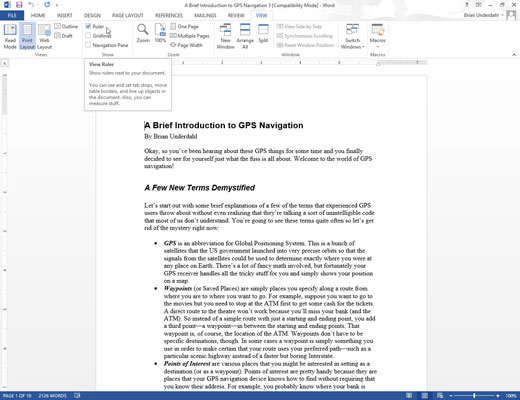
Task: Open Outline view
Action: coord(66,26)
